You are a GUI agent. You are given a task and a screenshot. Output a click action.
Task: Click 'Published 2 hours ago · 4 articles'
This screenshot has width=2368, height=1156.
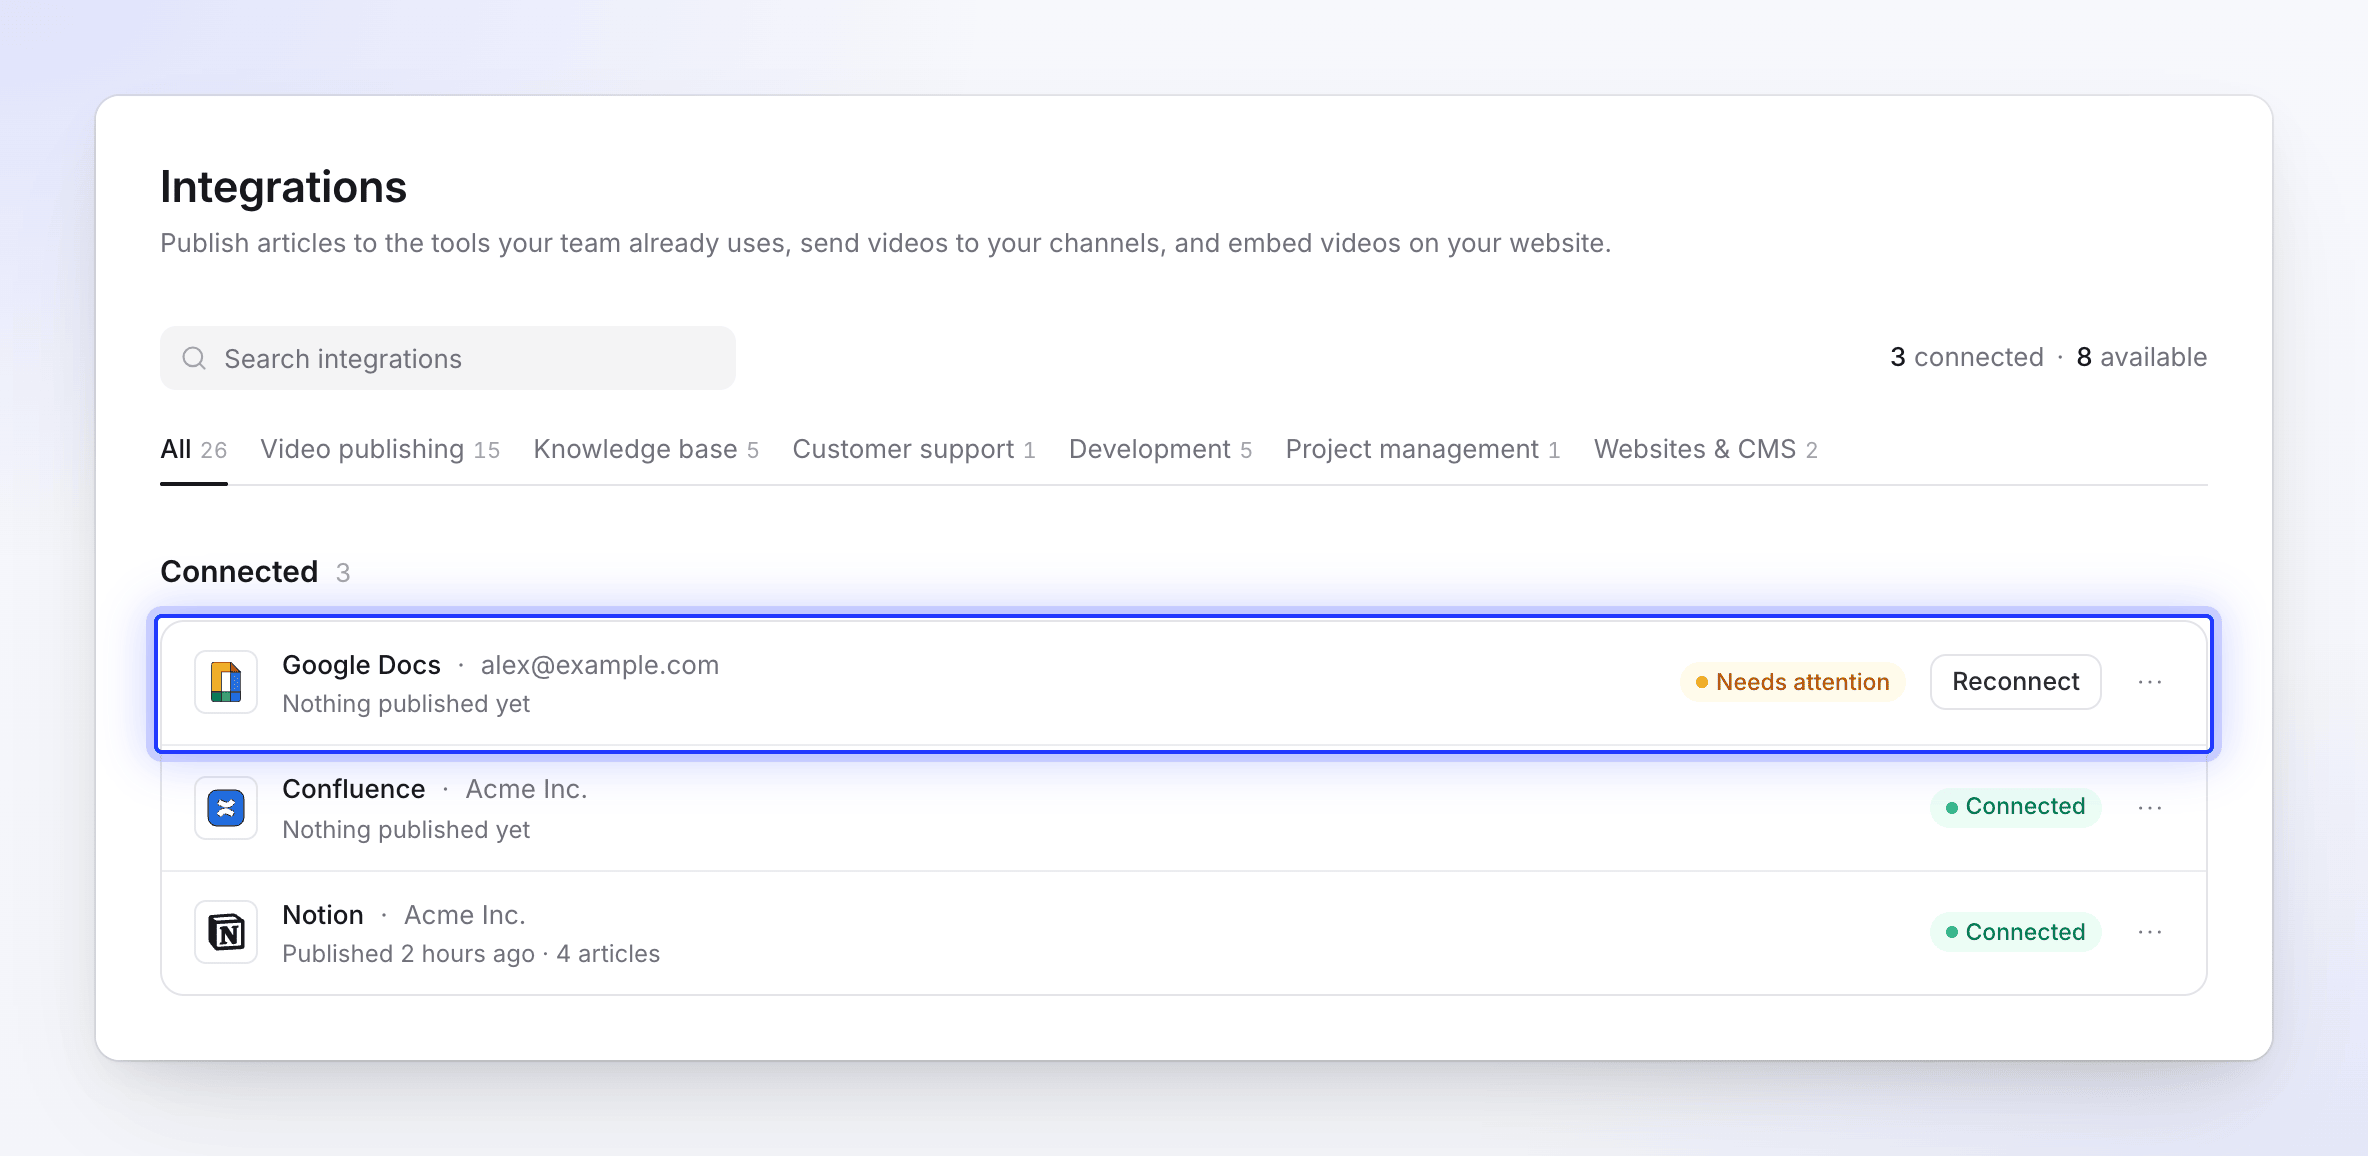(471, 954)
